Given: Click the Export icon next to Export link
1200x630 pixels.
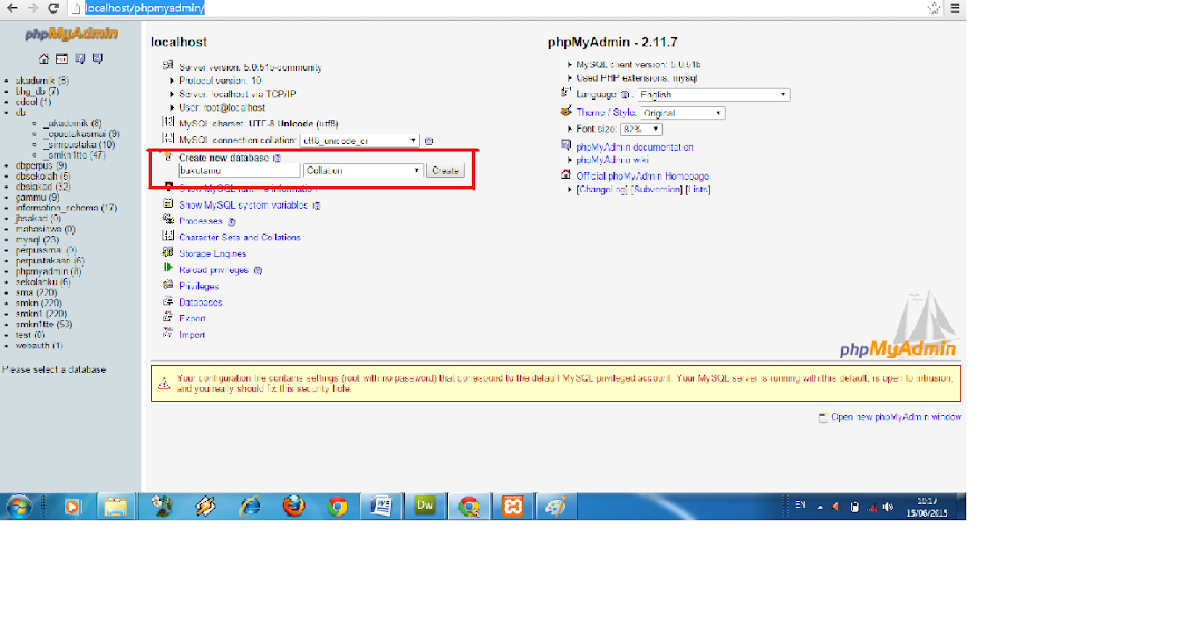Looking at the screenshot, I should 168,318.
